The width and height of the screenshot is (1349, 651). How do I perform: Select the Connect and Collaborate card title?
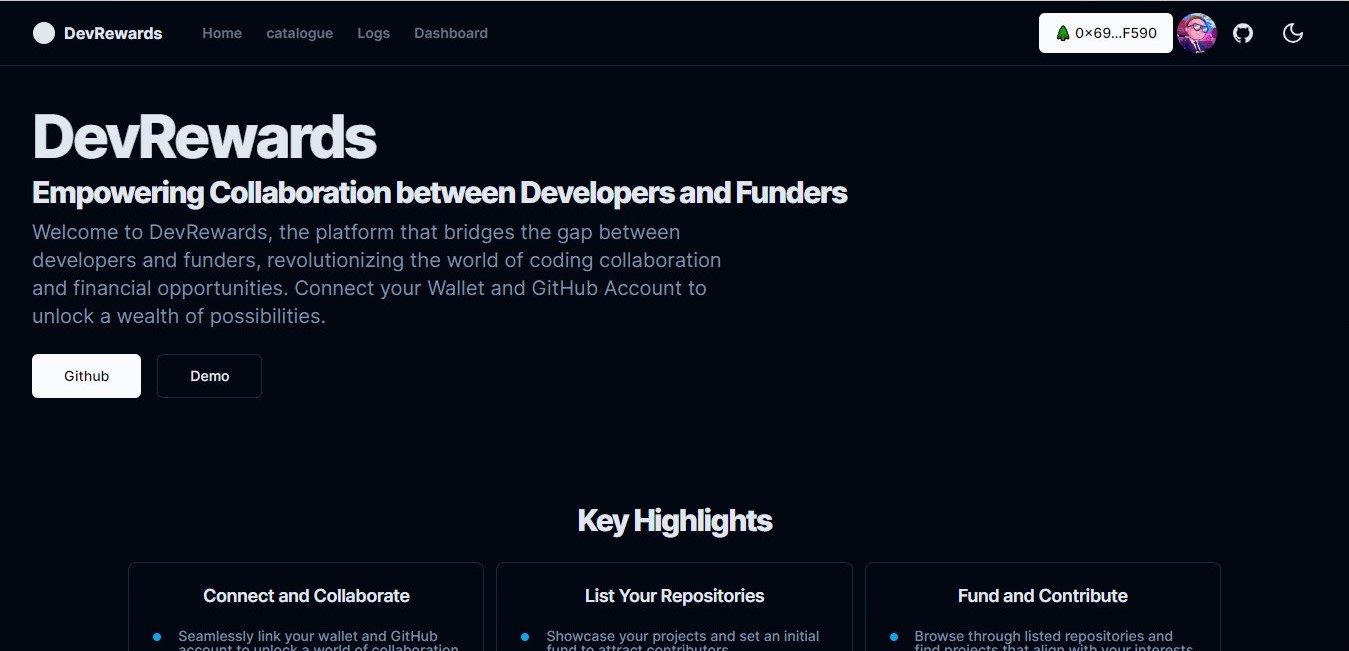point(306,596)
